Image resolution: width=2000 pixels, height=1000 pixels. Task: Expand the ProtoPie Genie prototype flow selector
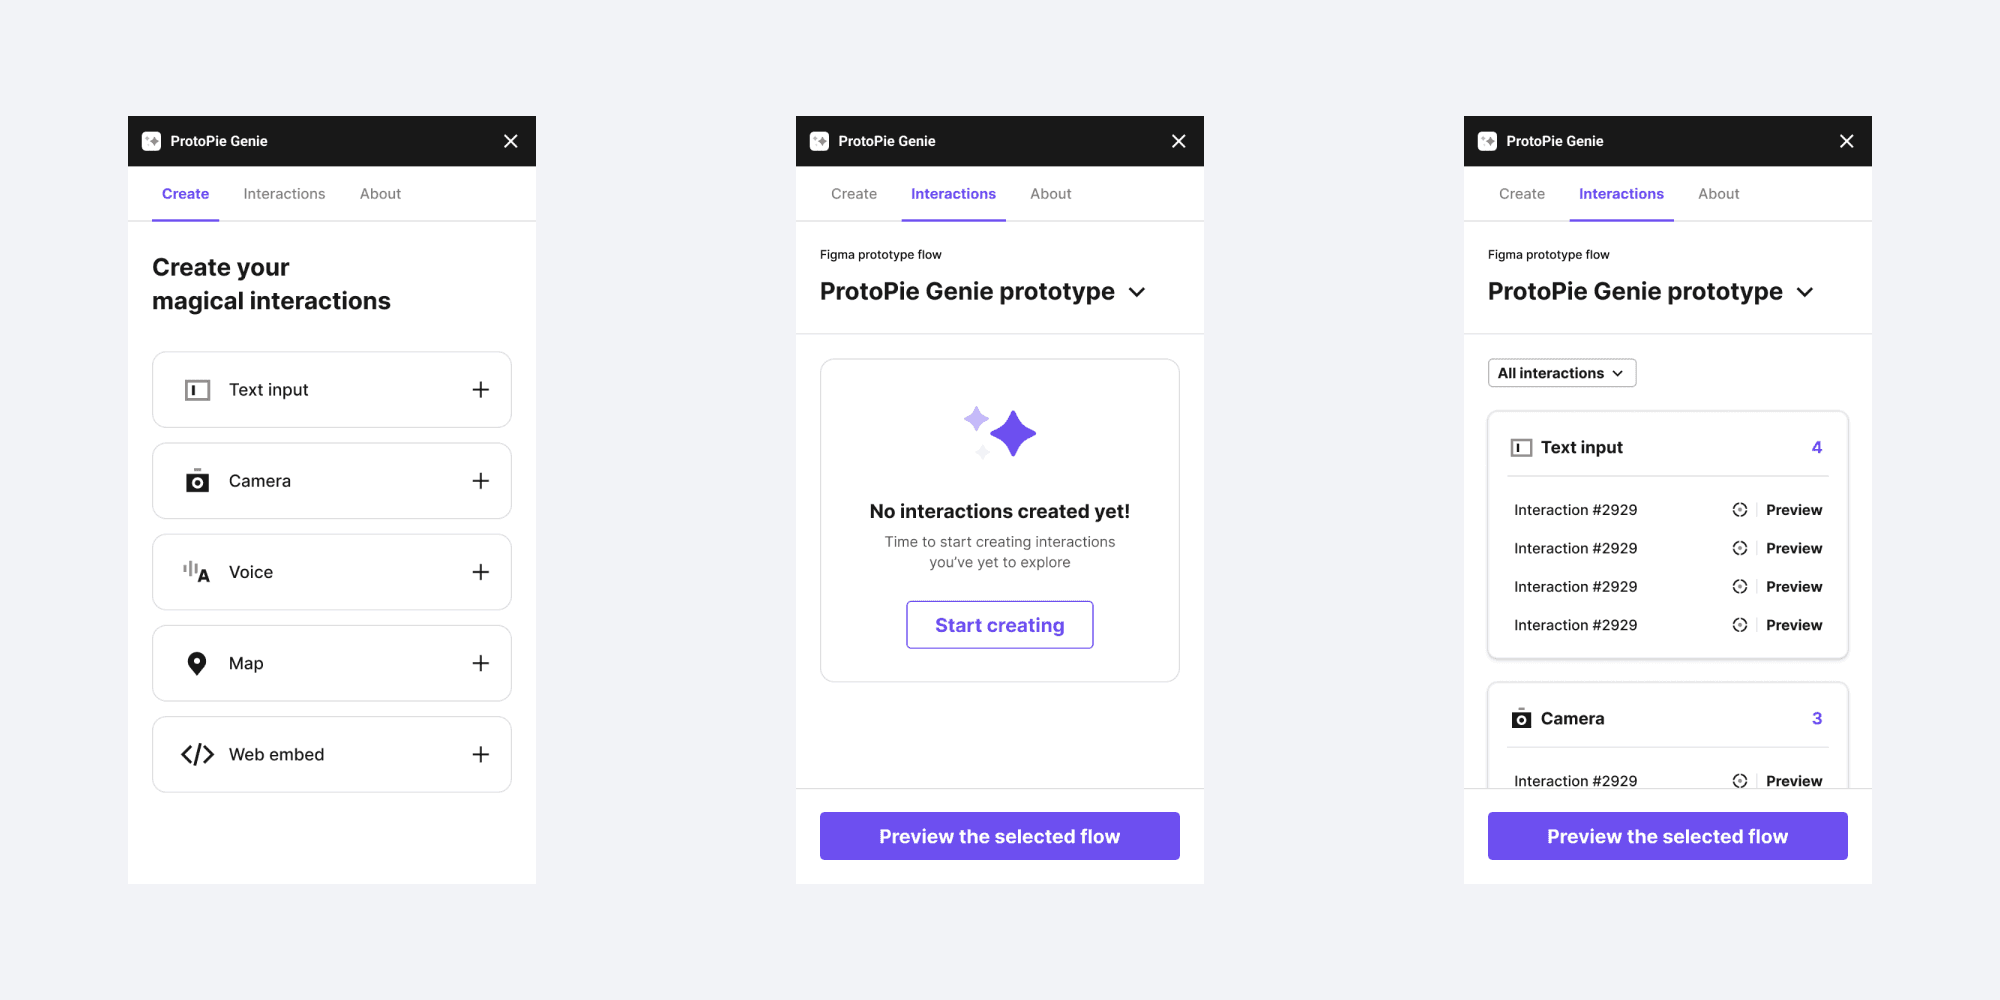tap(1137, 292)
